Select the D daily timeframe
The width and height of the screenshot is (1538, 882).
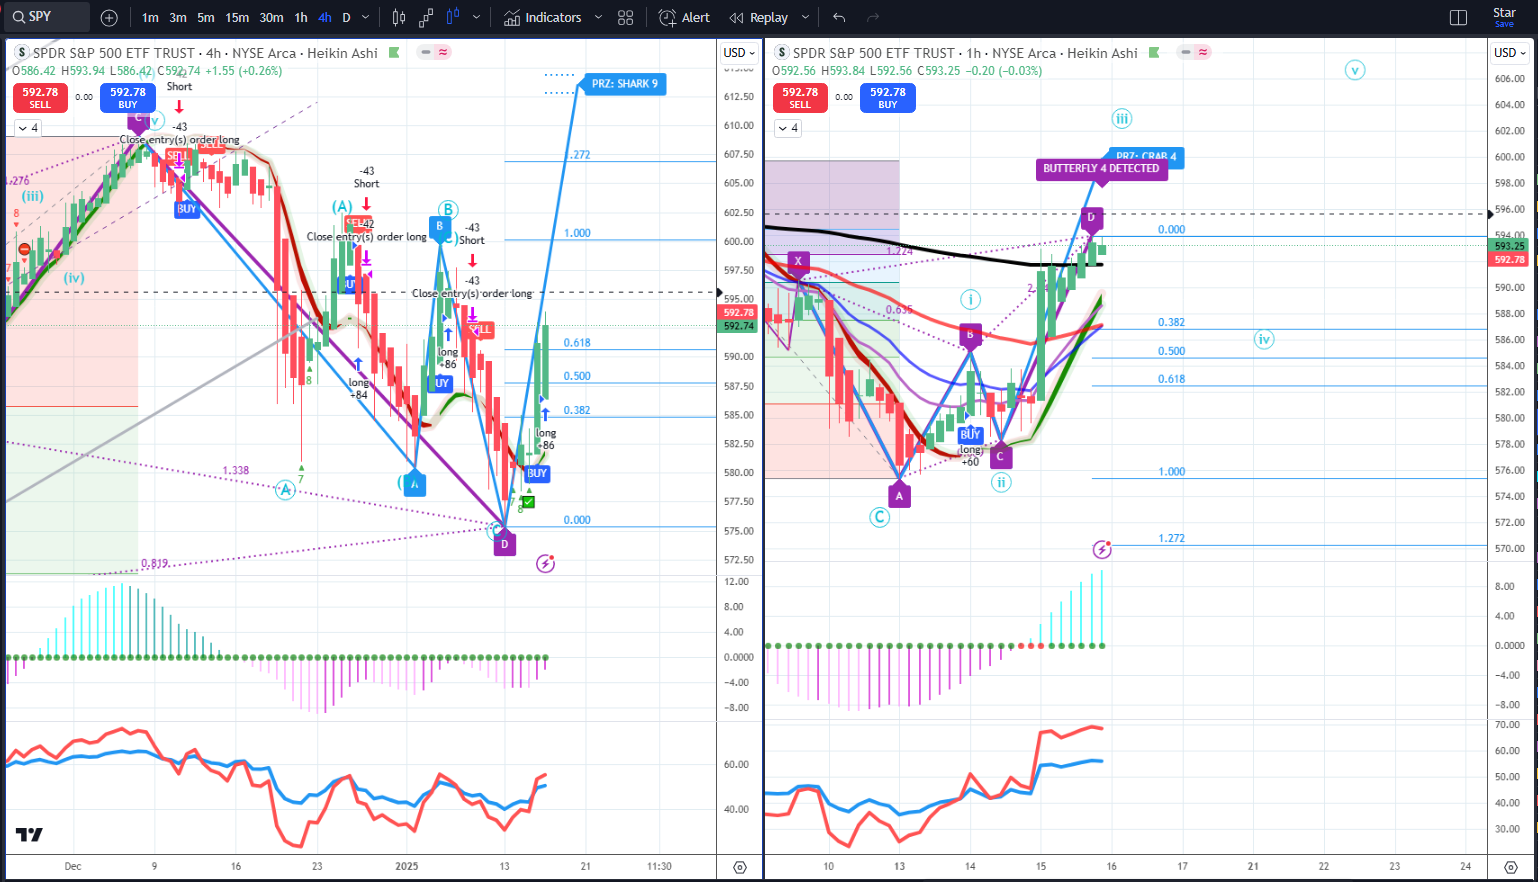346,17
